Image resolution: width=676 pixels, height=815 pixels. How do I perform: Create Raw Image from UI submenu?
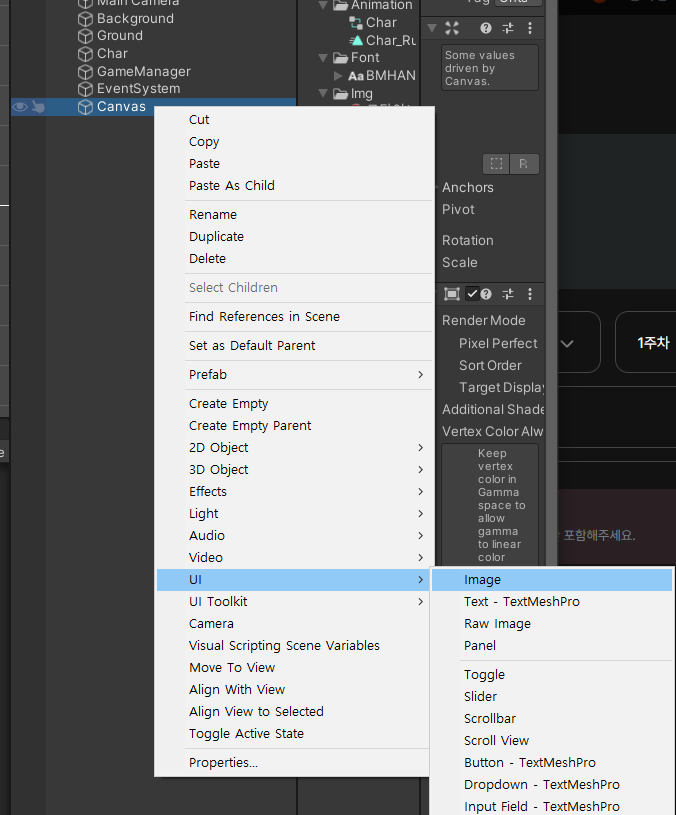pos(552,624)
